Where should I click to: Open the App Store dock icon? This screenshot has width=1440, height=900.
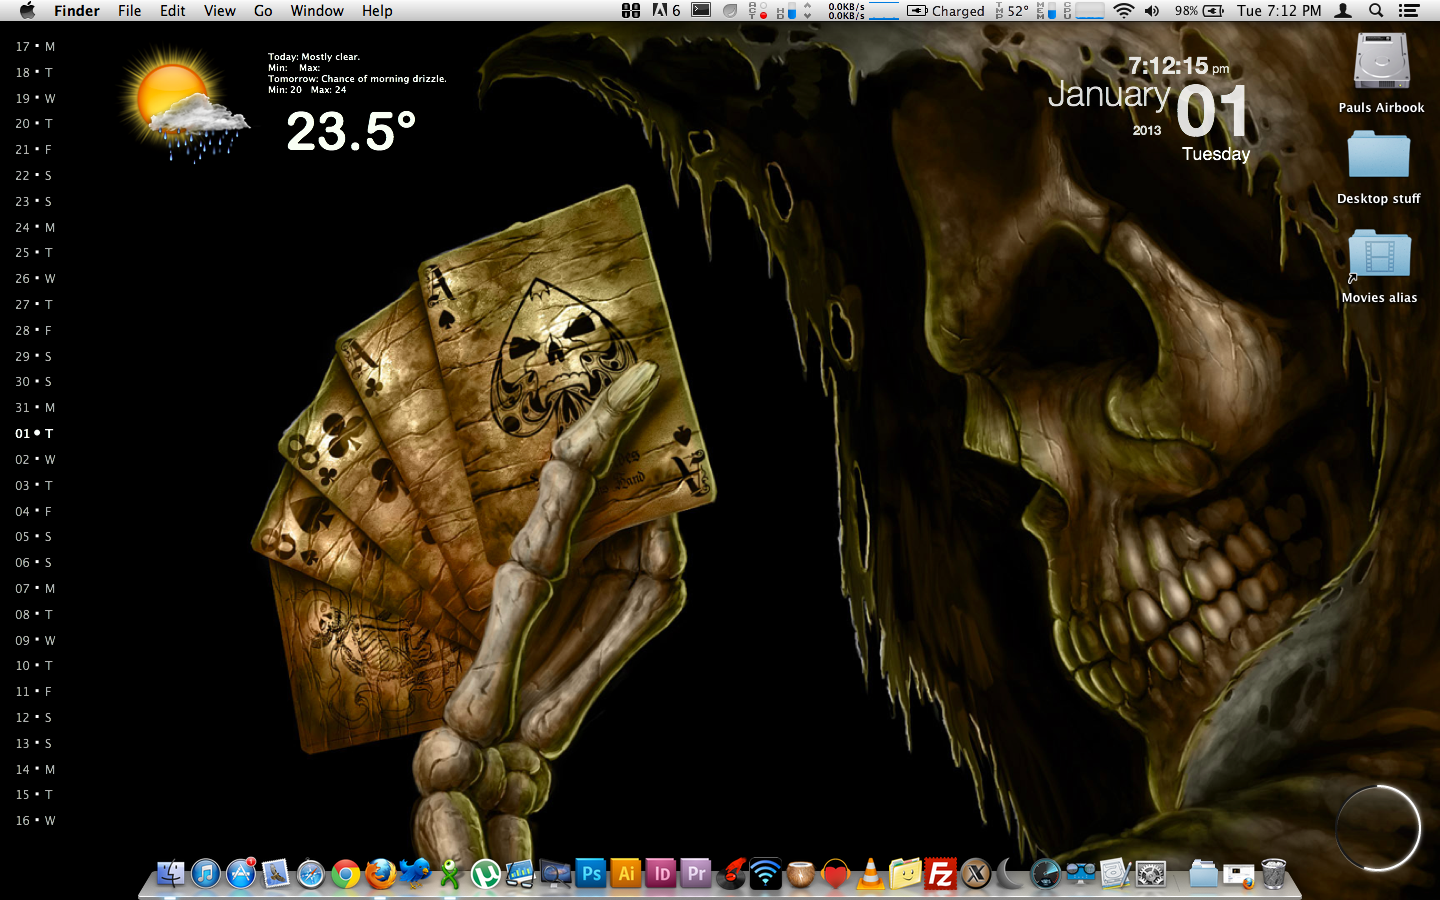(x=241, y=874)
